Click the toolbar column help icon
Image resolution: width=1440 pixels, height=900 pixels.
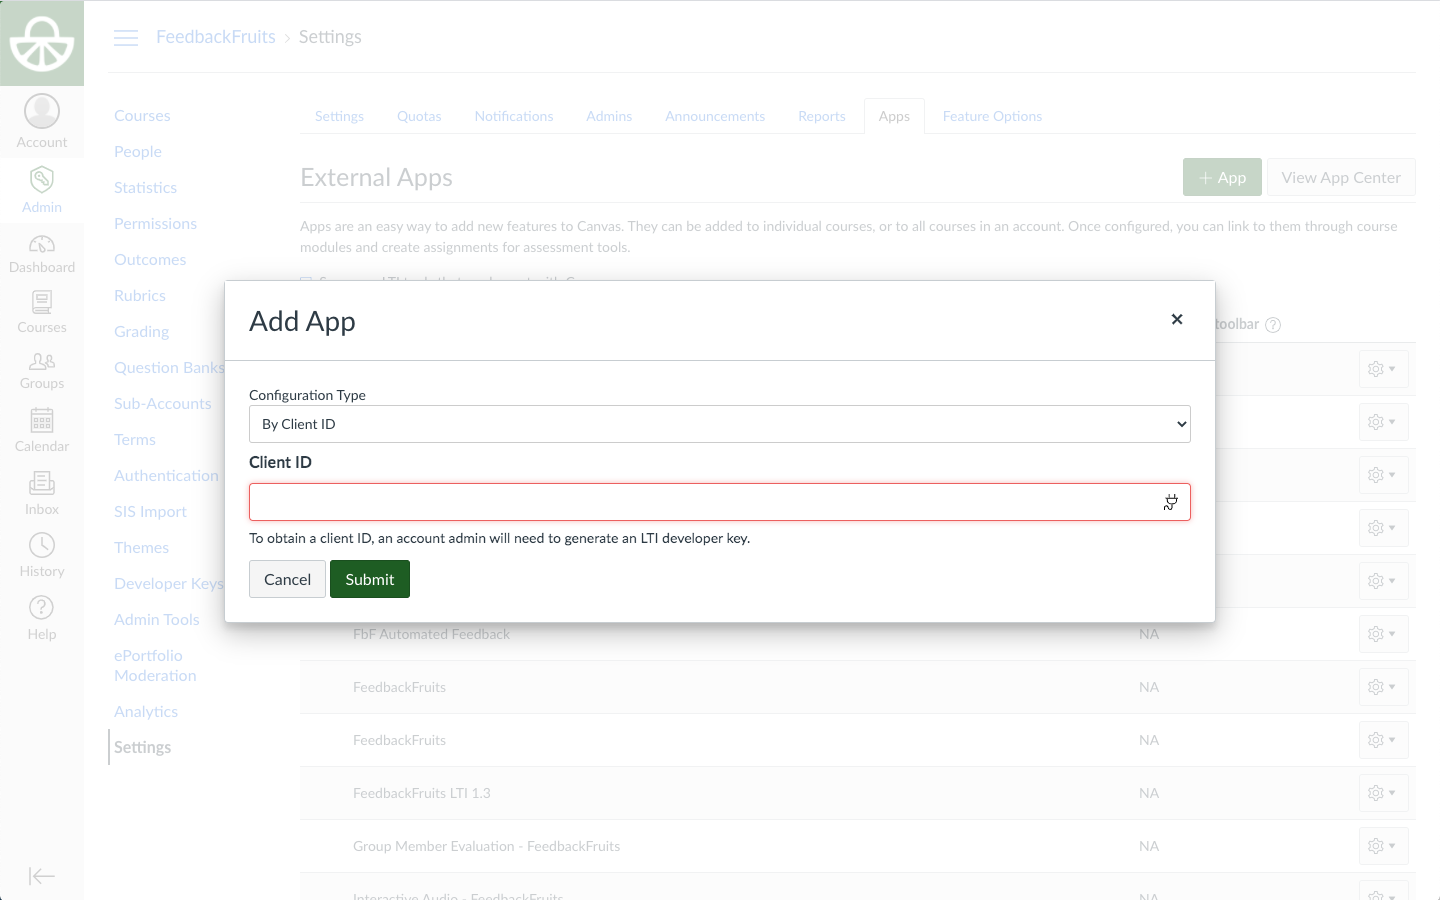point(1273,325)
